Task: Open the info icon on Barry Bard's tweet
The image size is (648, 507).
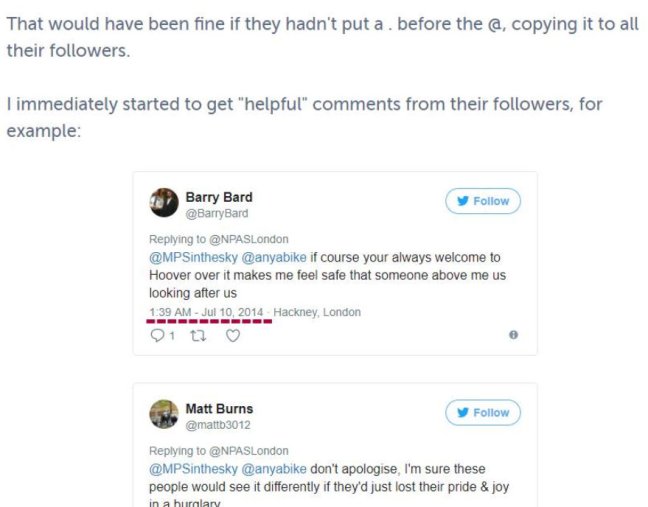Action: [513, 336]
